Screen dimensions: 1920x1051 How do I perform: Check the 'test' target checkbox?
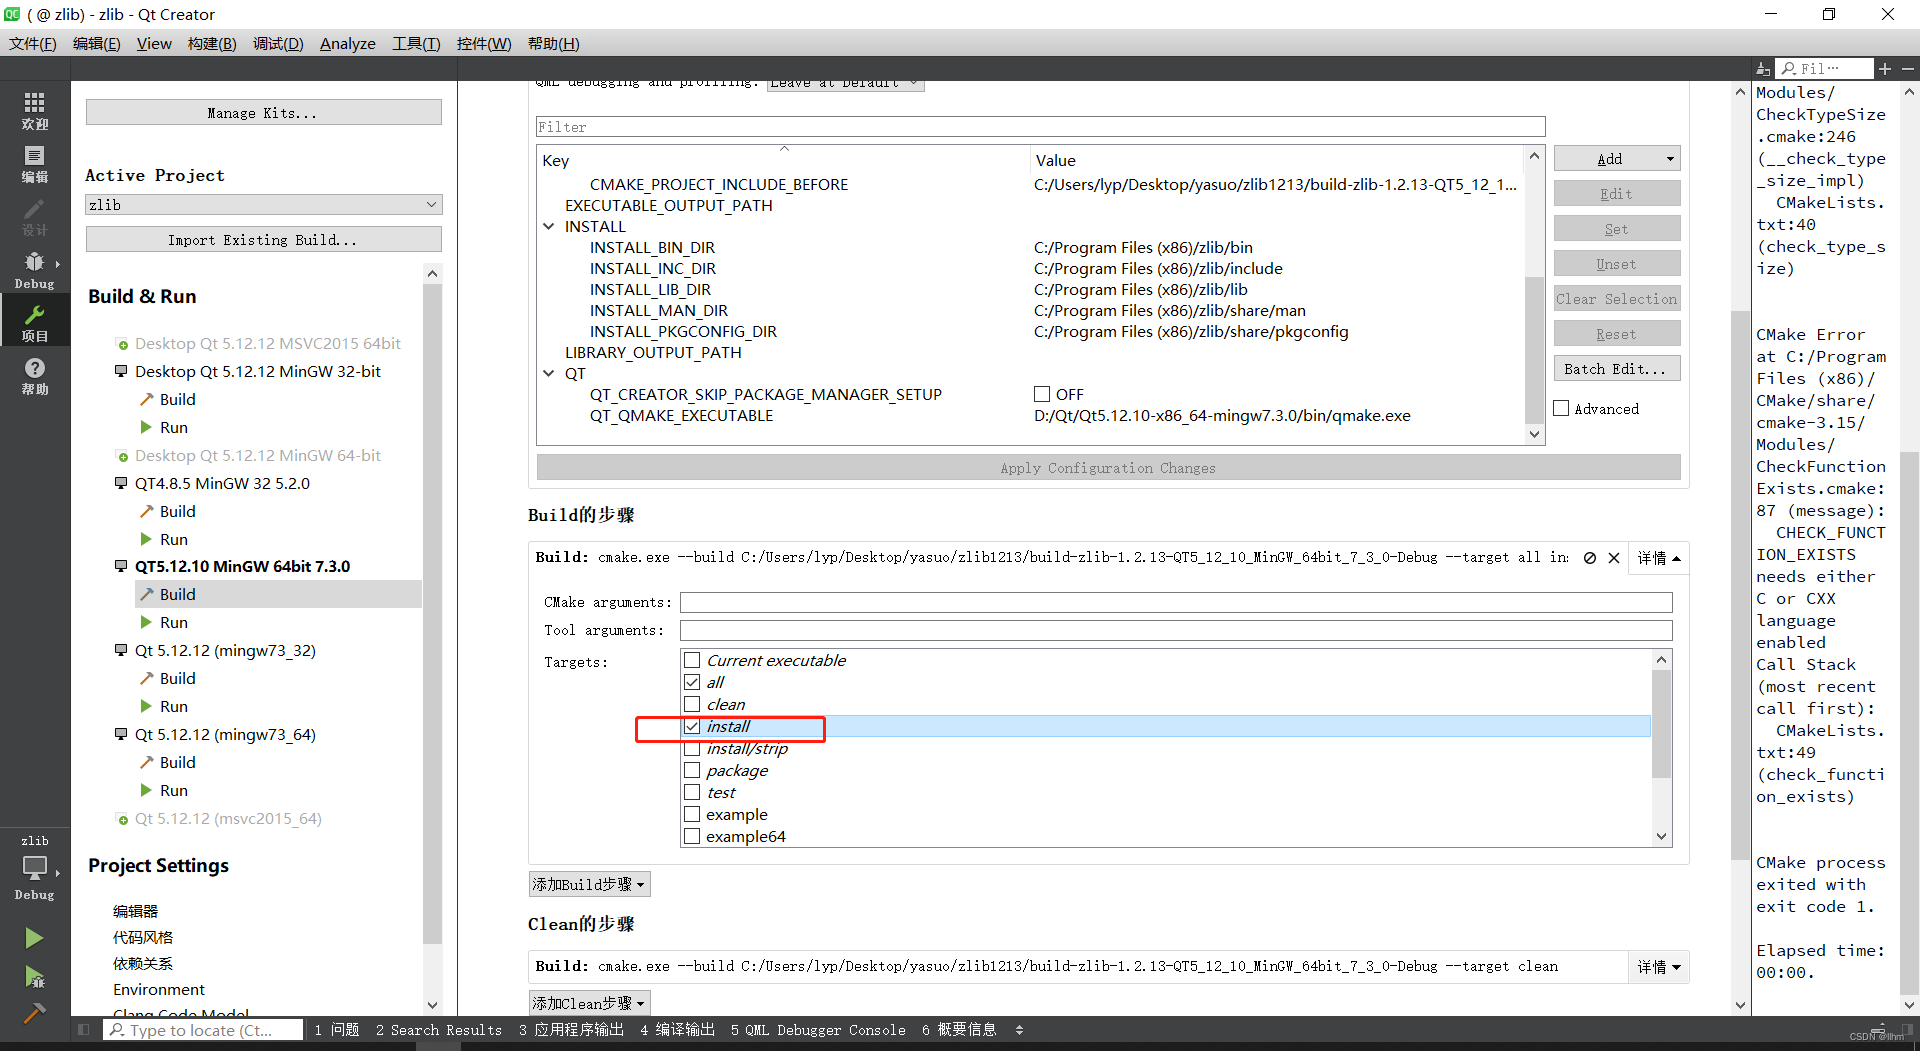(692, 792)
